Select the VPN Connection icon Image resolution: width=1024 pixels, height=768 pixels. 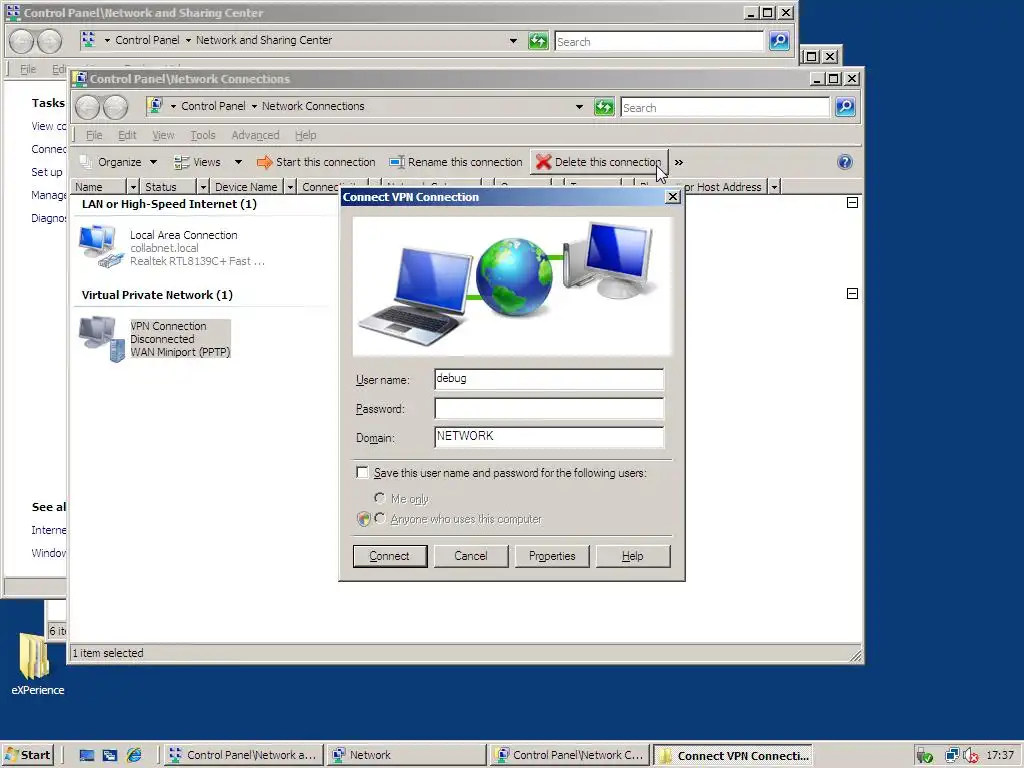coord(101,338)
